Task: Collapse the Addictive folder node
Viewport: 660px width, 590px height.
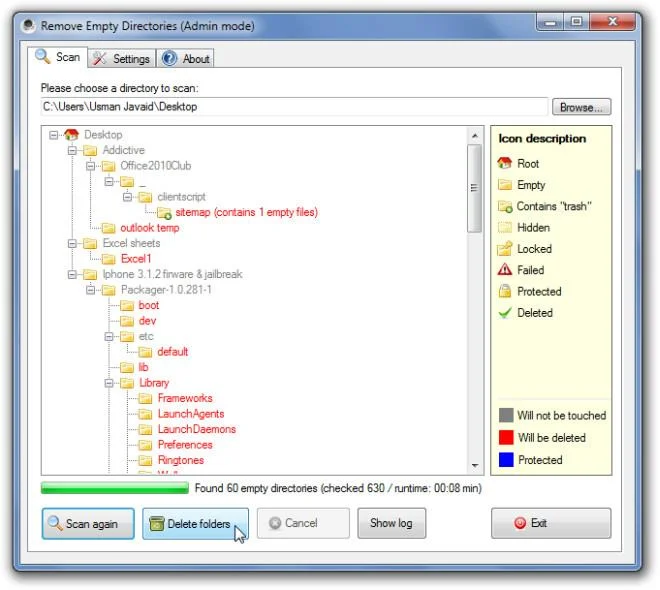Action: click(72, 150)
